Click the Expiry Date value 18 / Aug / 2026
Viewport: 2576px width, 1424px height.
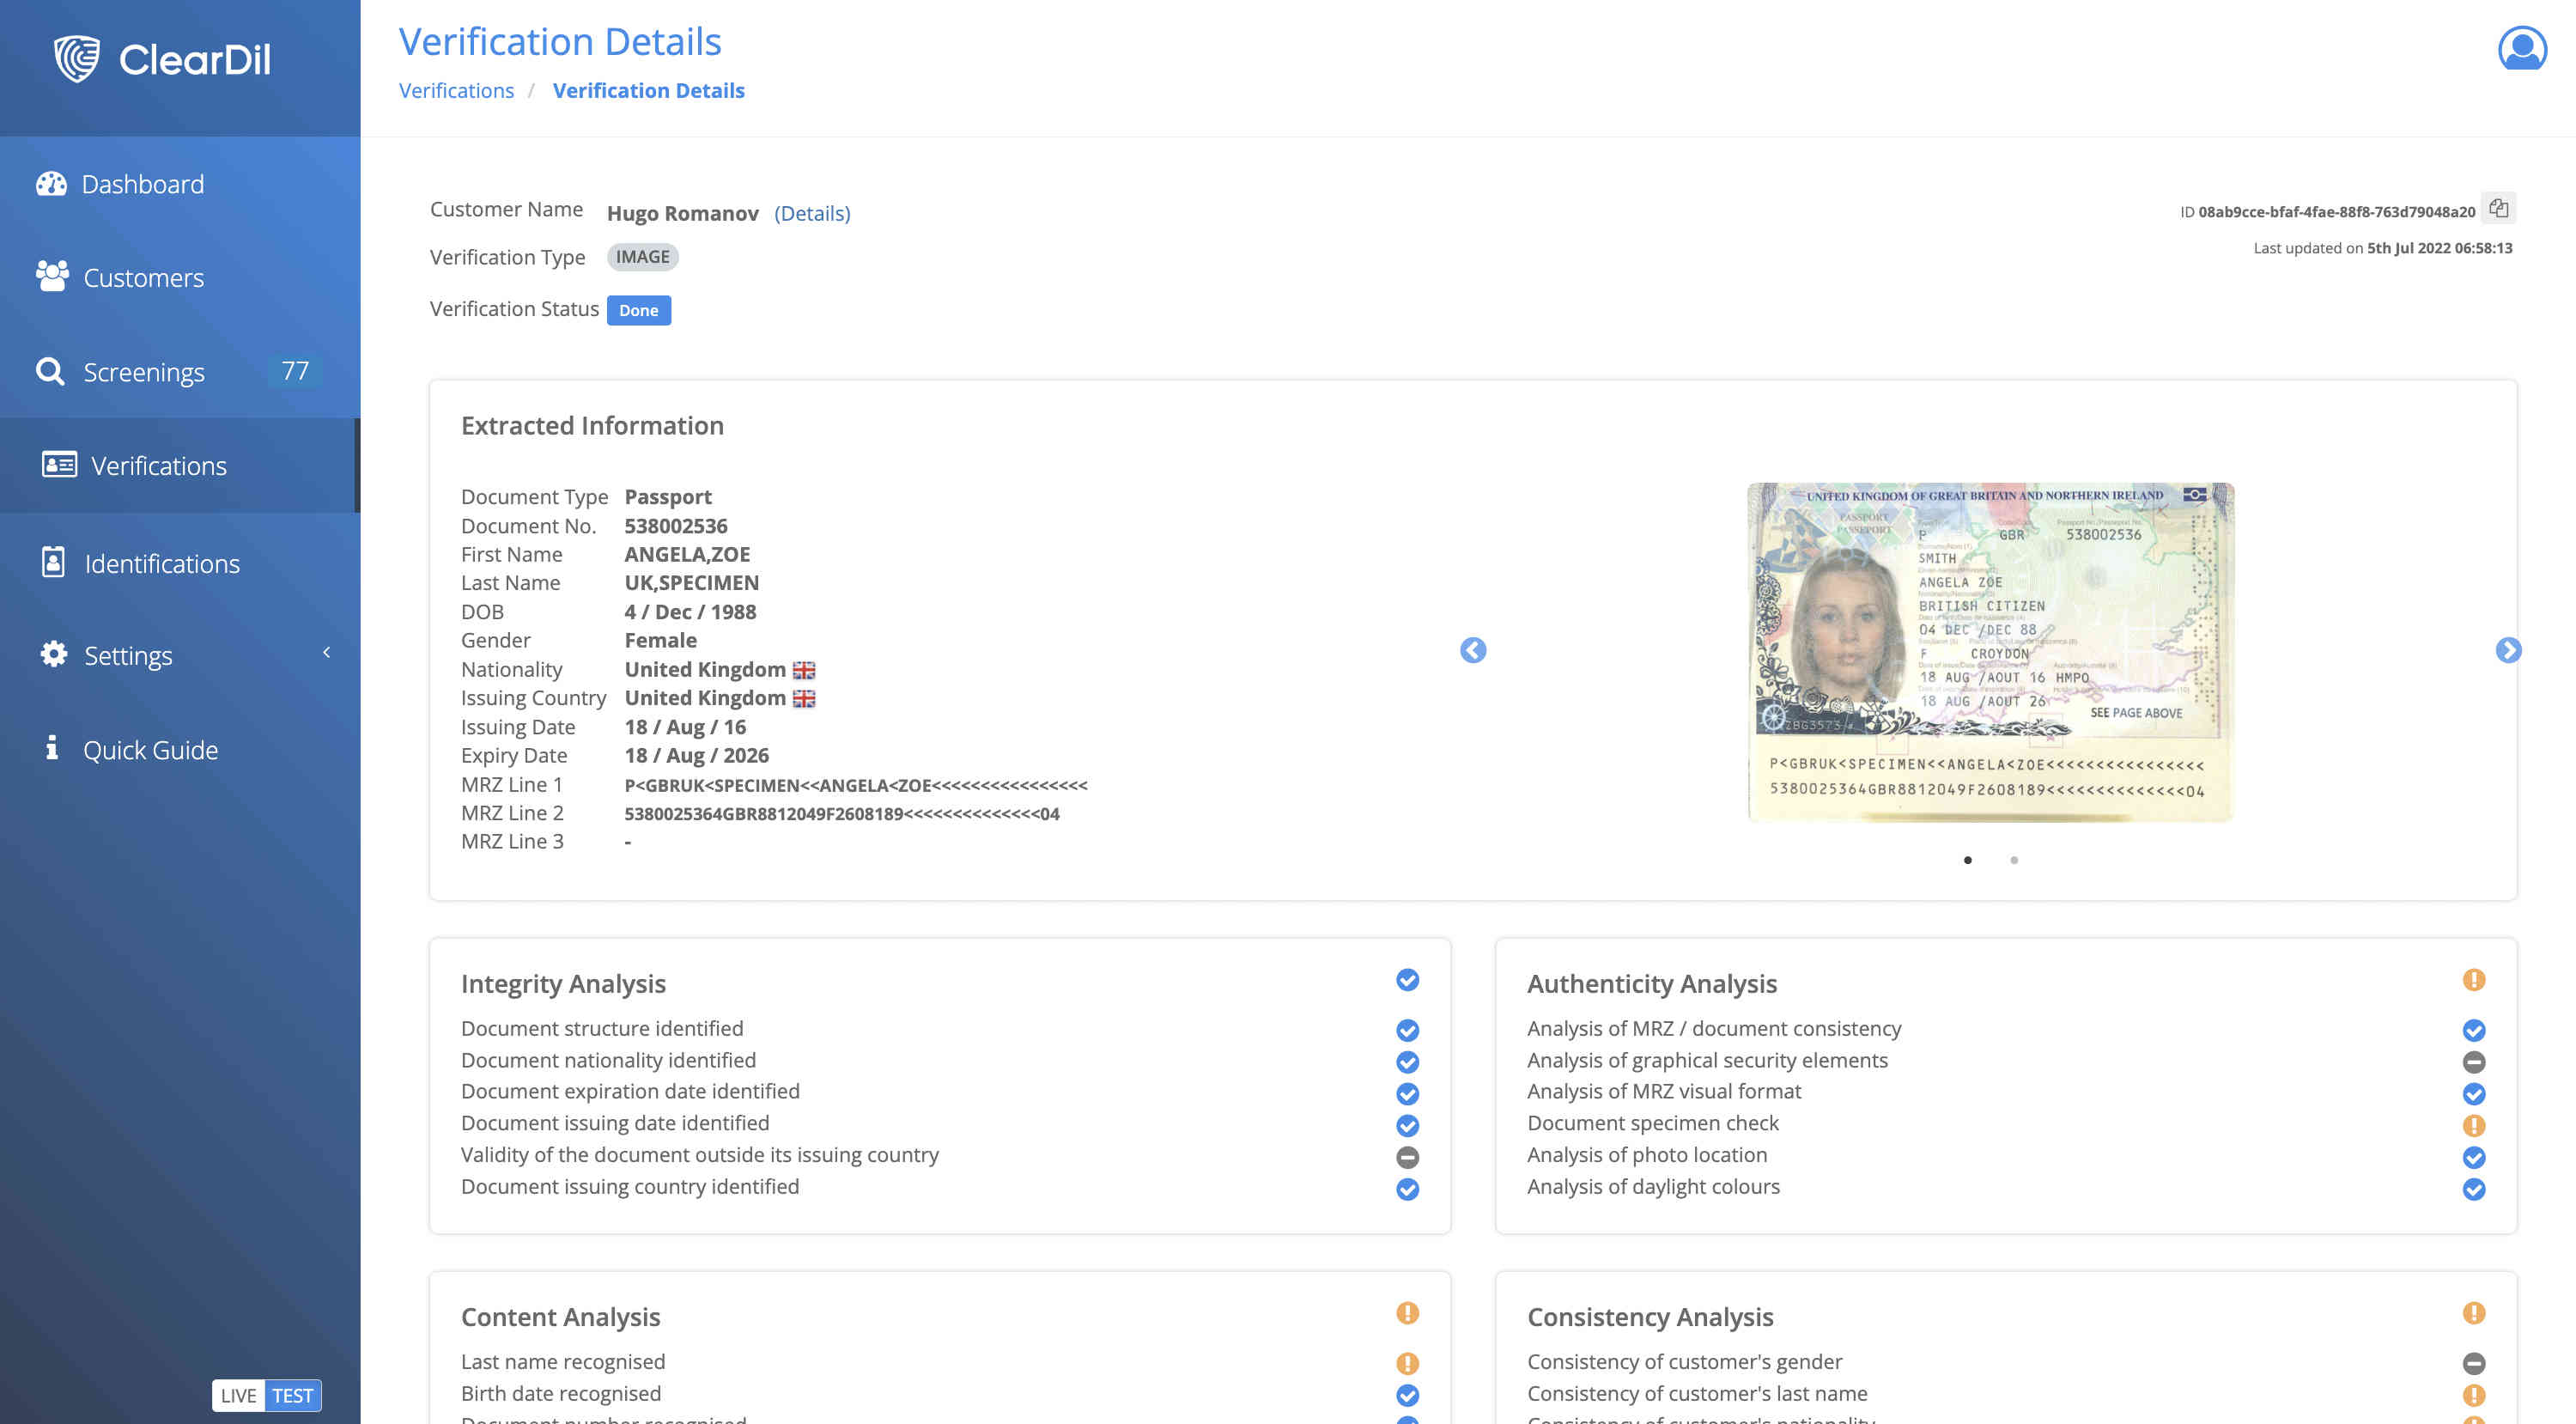coord(696,755)
